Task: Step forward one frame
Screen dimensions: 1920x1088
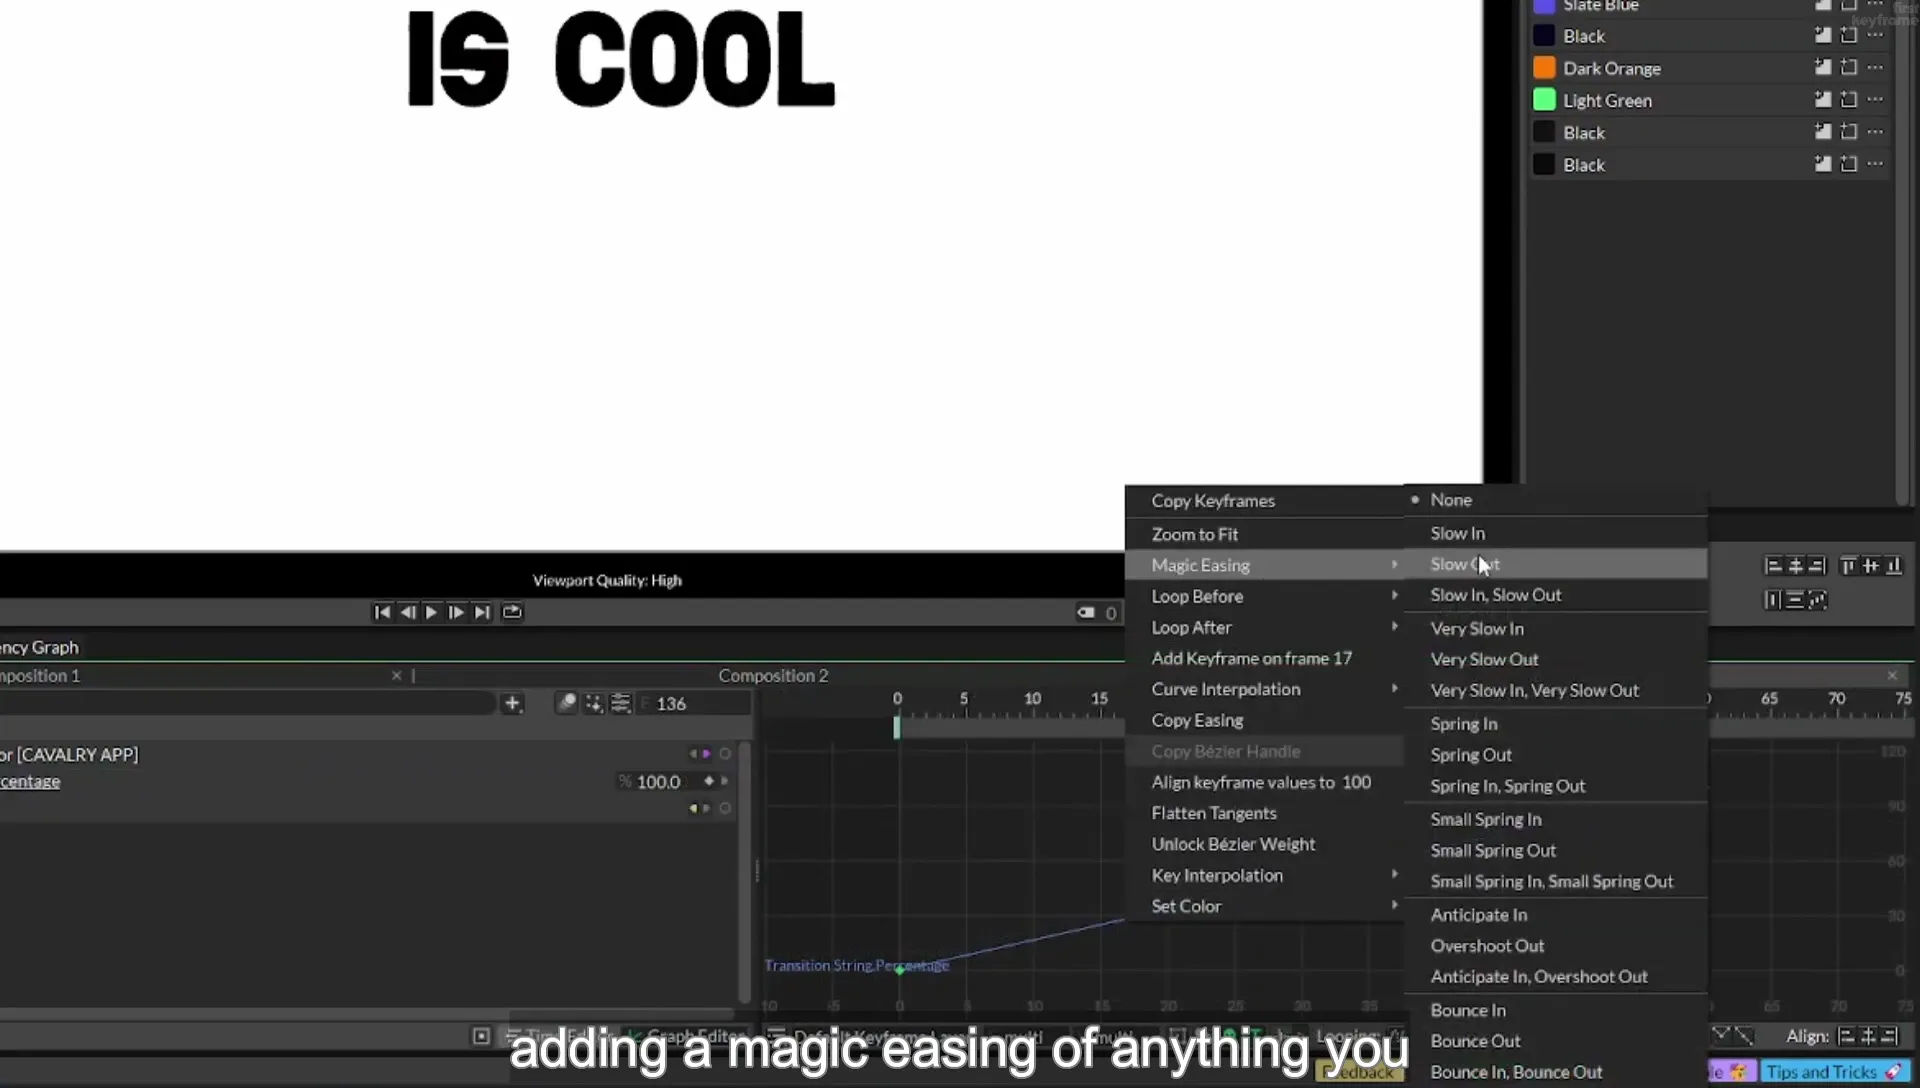Action: [x=456, y=612]
